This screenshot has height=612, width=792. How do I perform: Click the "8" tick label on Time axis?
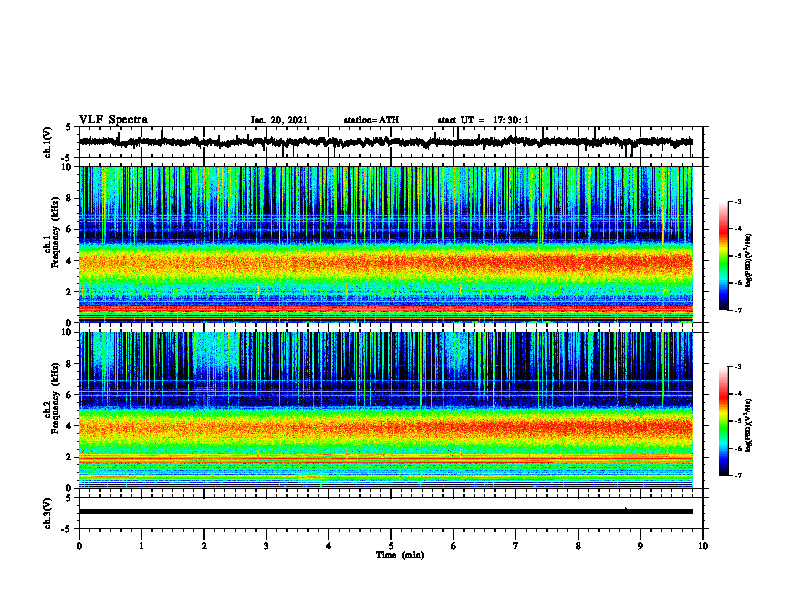578,546
